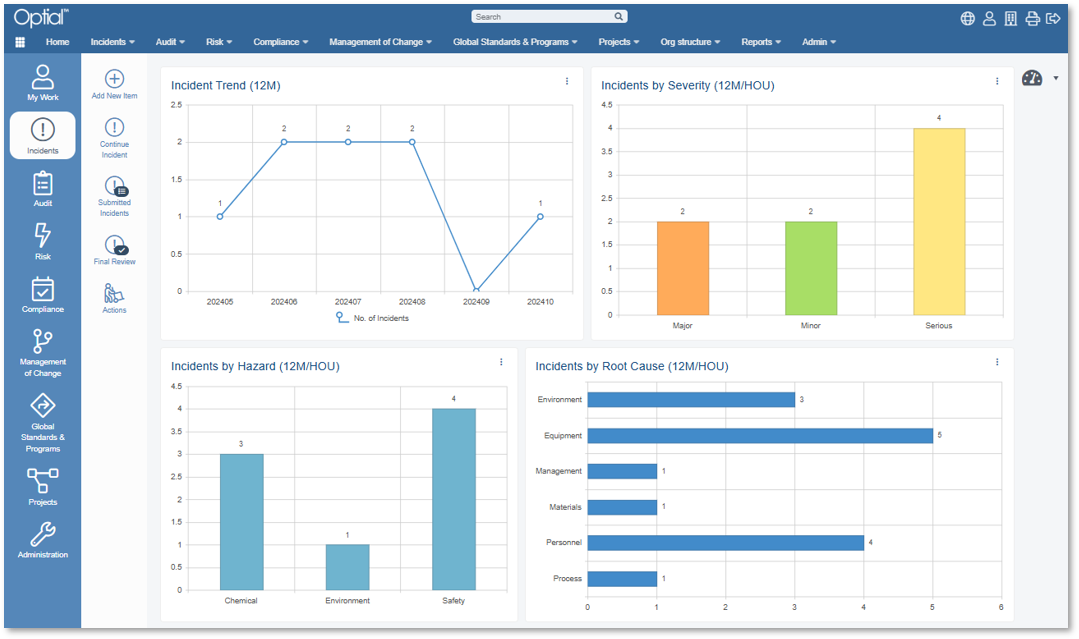This screenshot has width=1079, height=639.
Task: Select the Home menu item
Action: pyautogui.click(x=57, y=42)
